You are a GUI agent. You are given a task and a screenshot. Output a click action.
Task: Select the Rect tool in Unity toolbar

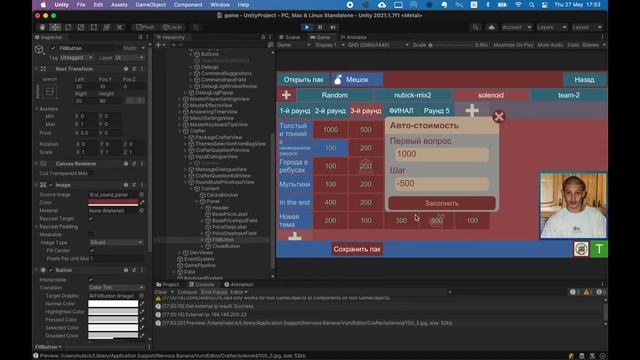coord(94,27)
